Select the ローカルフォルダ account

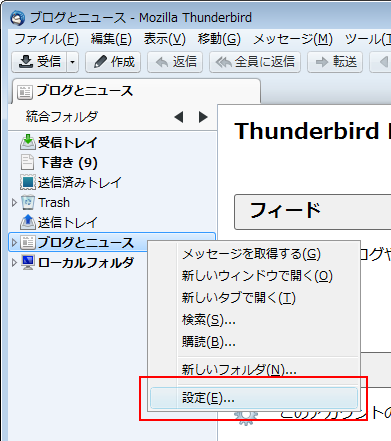click(x=86, y=263)
